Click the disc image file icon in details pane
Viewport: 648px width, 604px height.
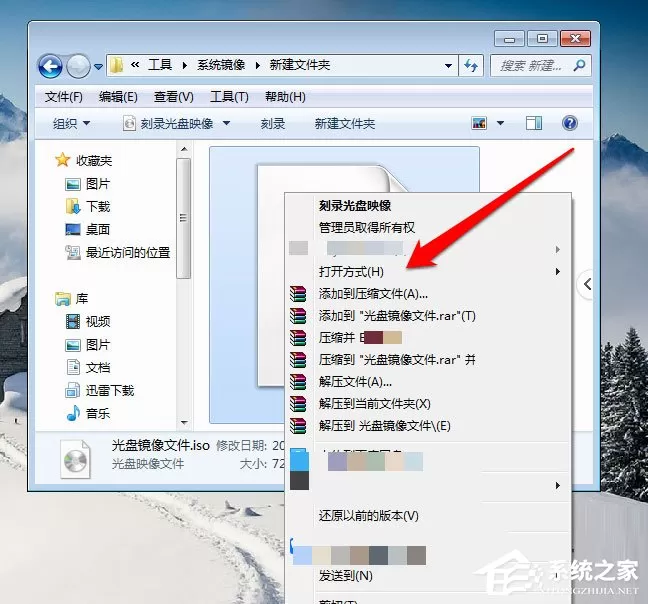click(x=75, y=459)
